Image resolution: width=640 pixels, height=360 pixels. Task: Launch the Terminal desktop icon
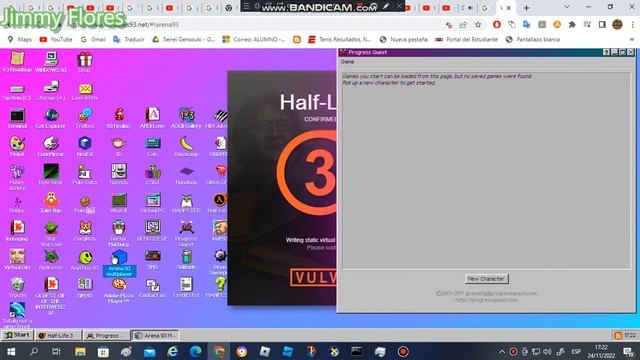coord(17,118)
